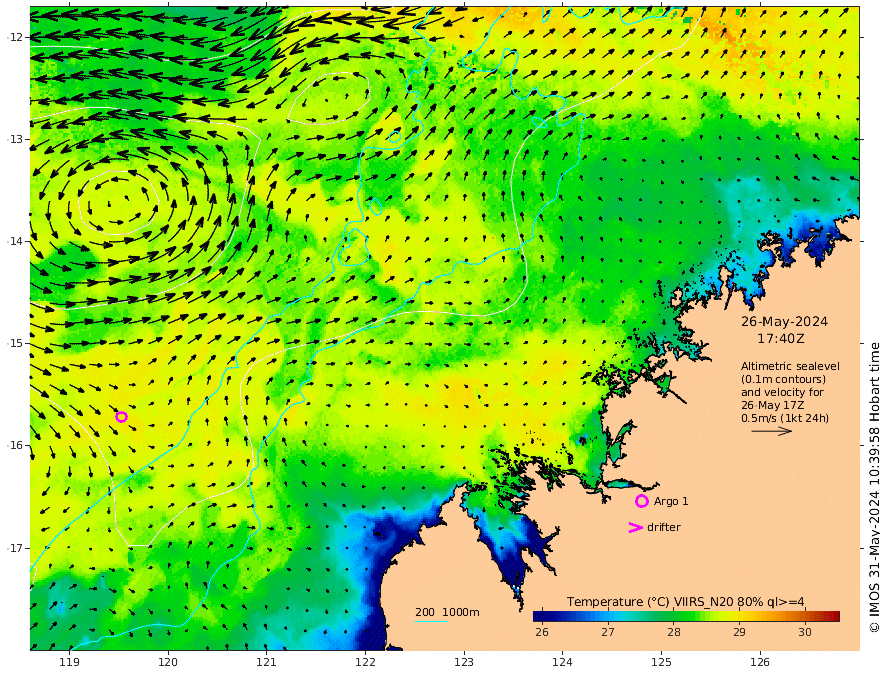Click the latitude axis label -16
This screenshot has height=680, width=880.
[15, 445]
